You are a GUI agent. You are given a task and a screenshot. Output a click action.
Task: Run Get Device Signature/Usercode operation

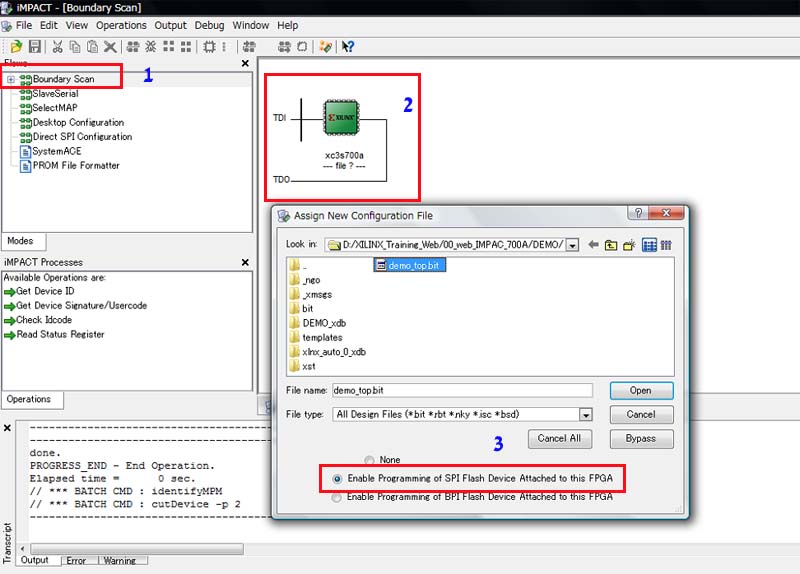[76, 306]
